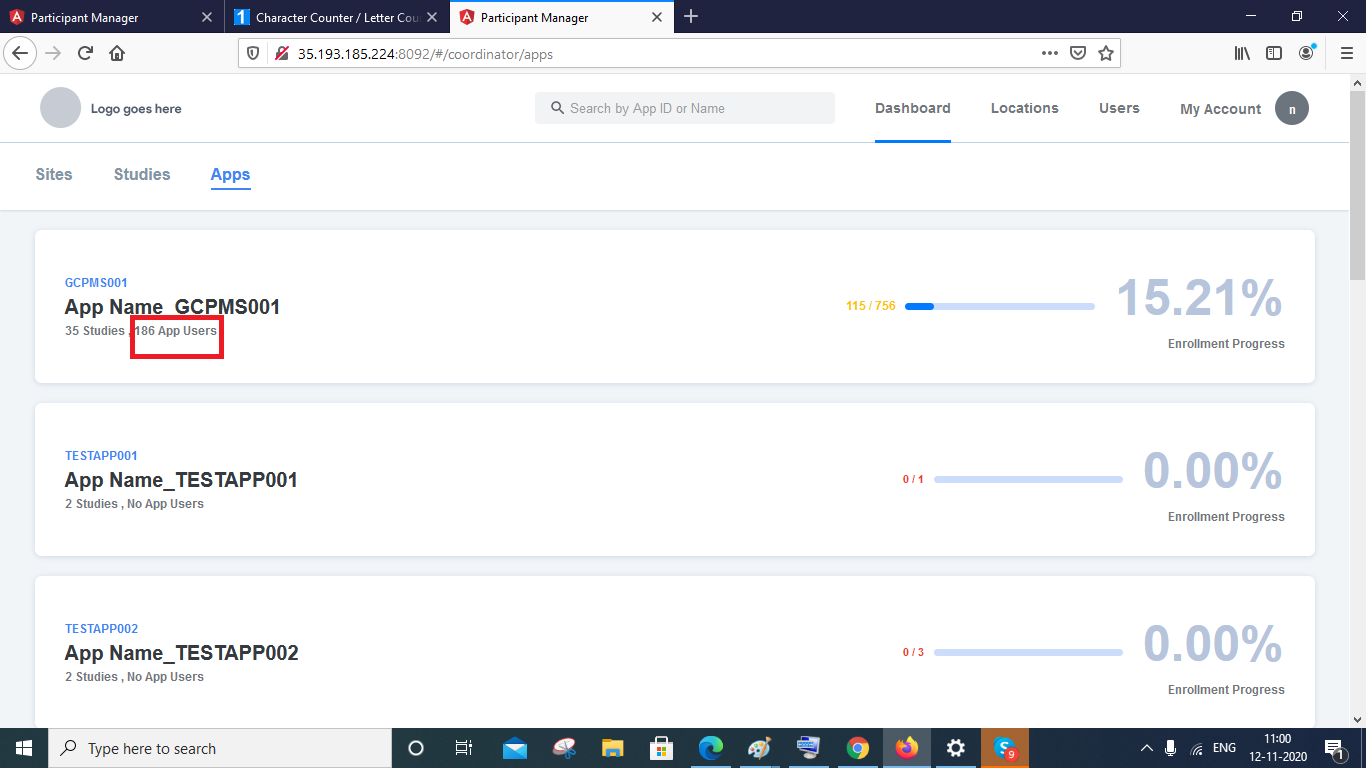The width and height of the screenshot is (1366, 768).
Task: Open Skype from the taskbar
Action: 1005,748
